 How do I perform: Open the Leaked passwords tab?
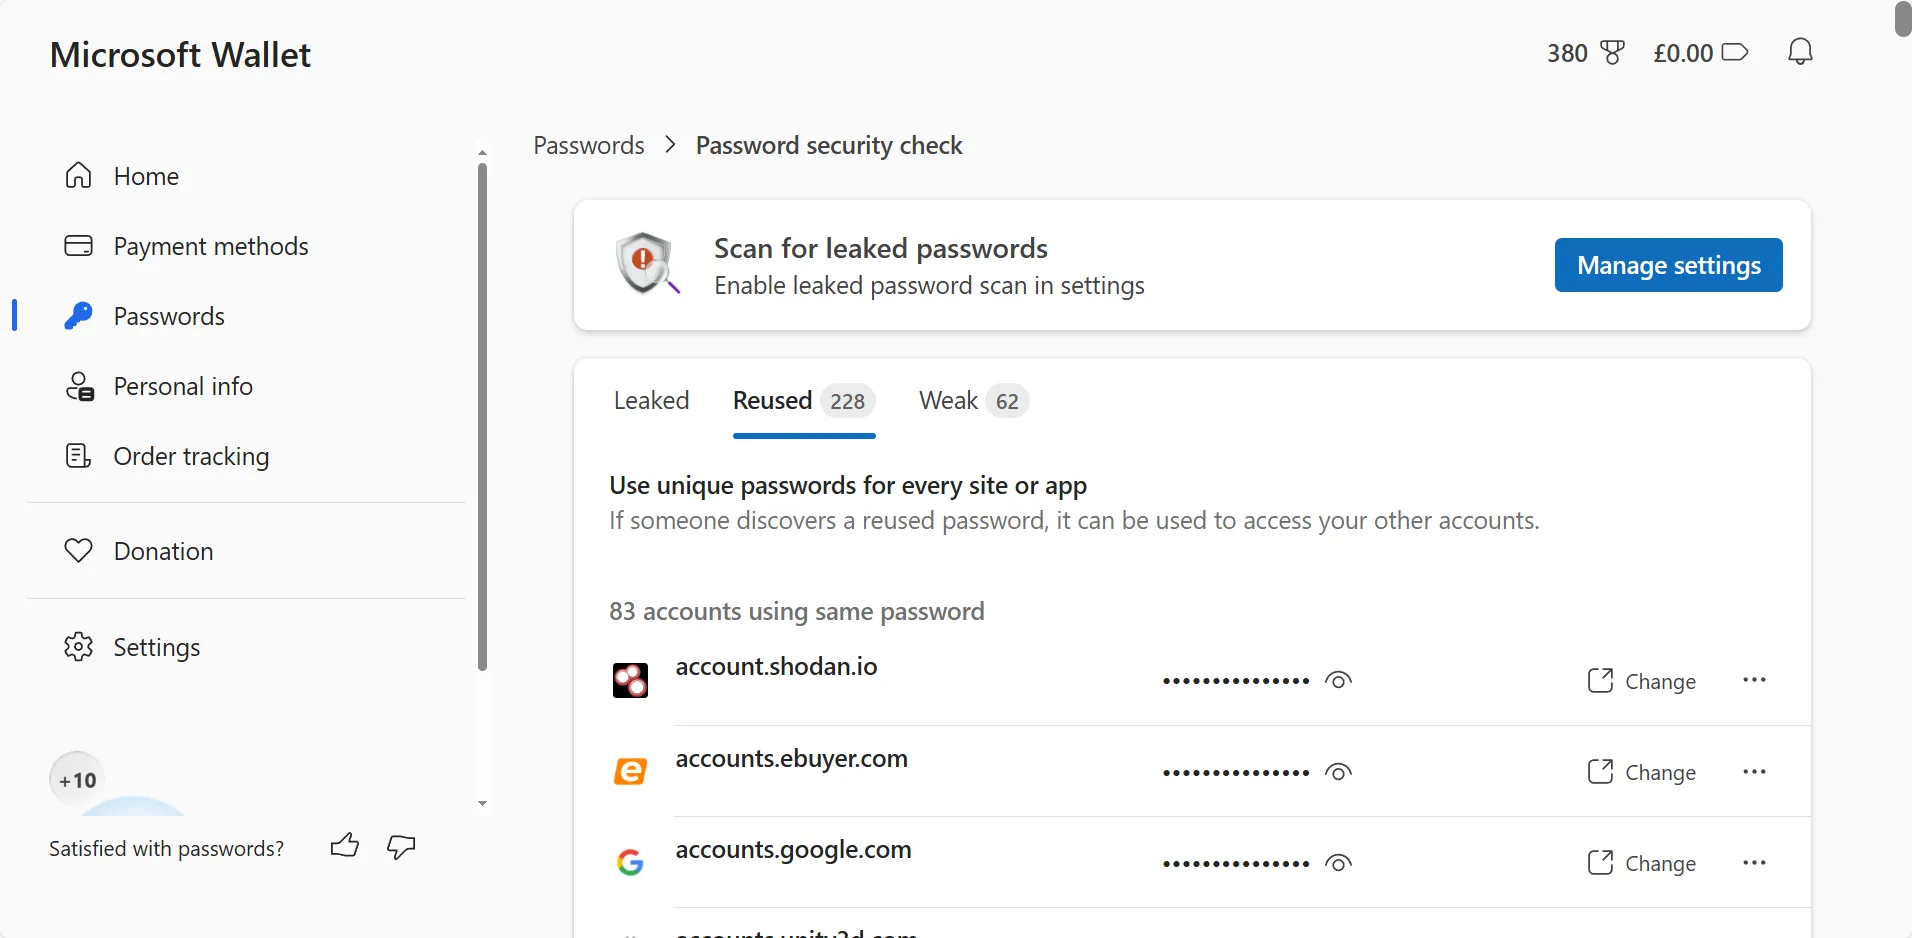click(651, 399)
